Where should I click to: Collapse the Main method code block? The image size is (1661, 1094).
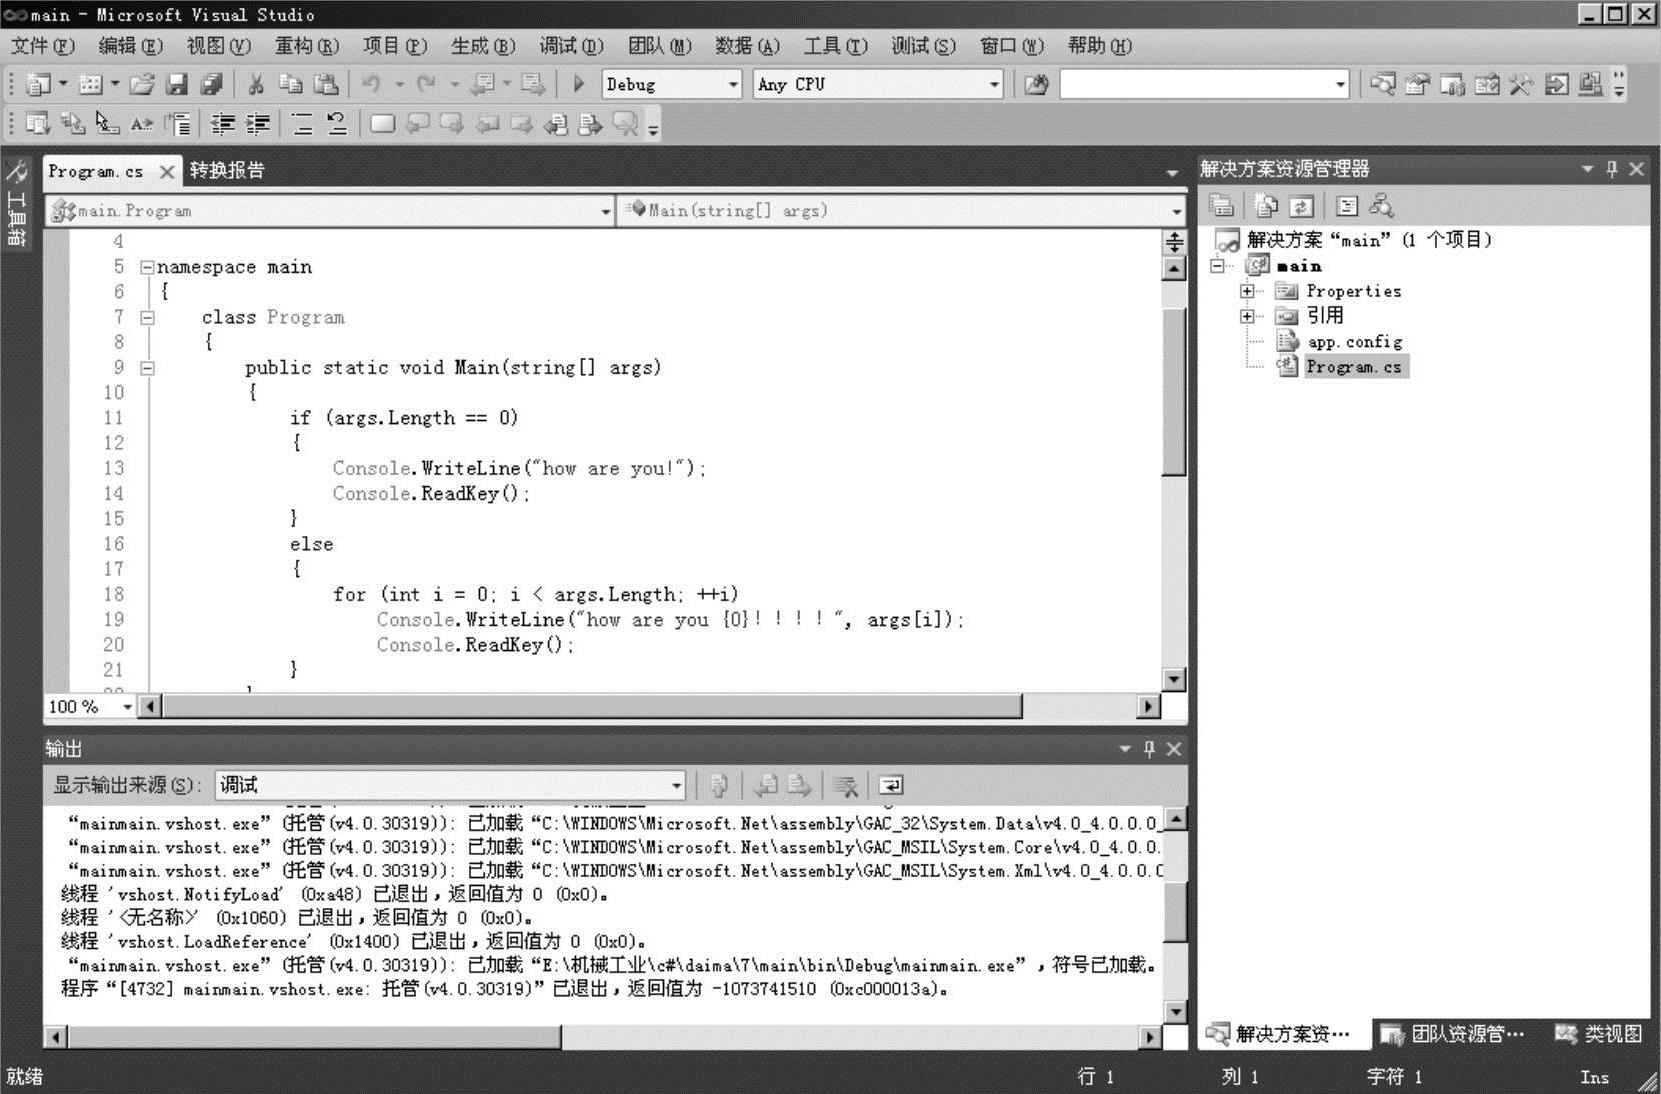147,368
